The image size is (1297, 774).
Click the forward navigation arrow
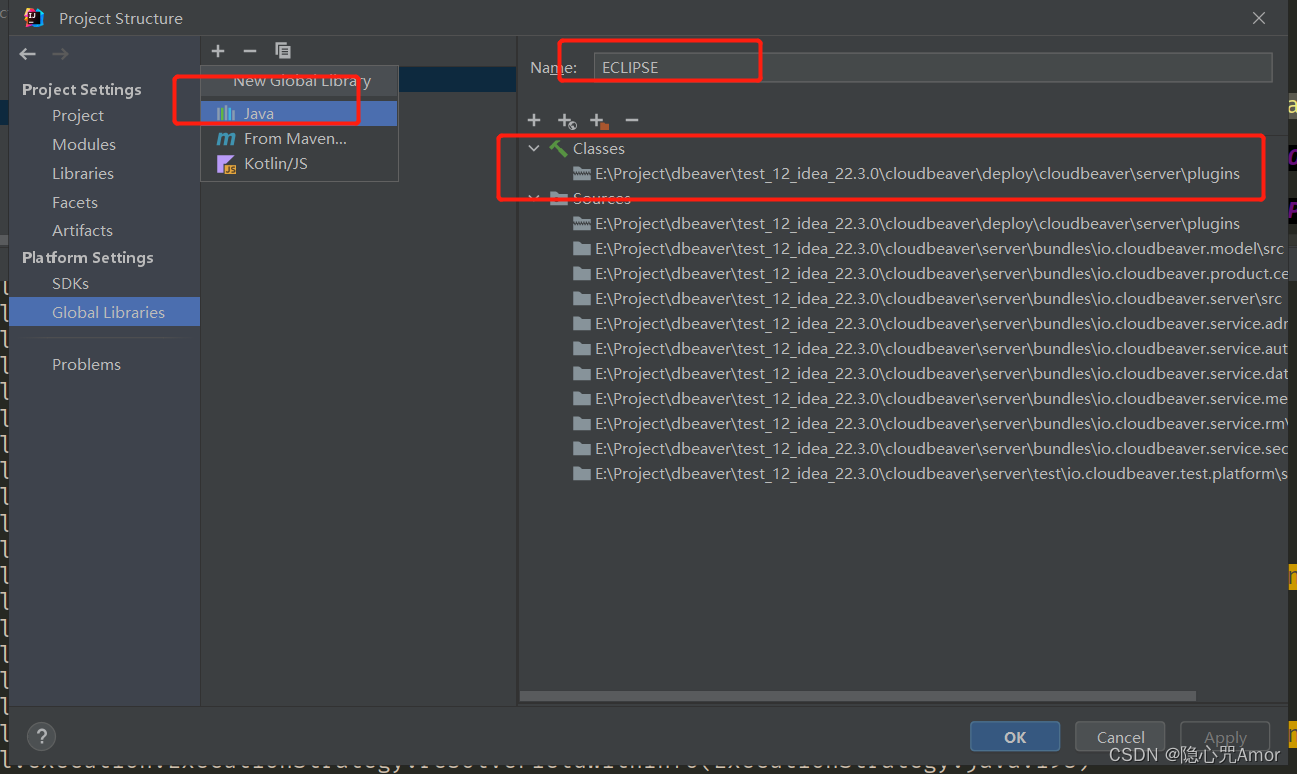[60, 54]
